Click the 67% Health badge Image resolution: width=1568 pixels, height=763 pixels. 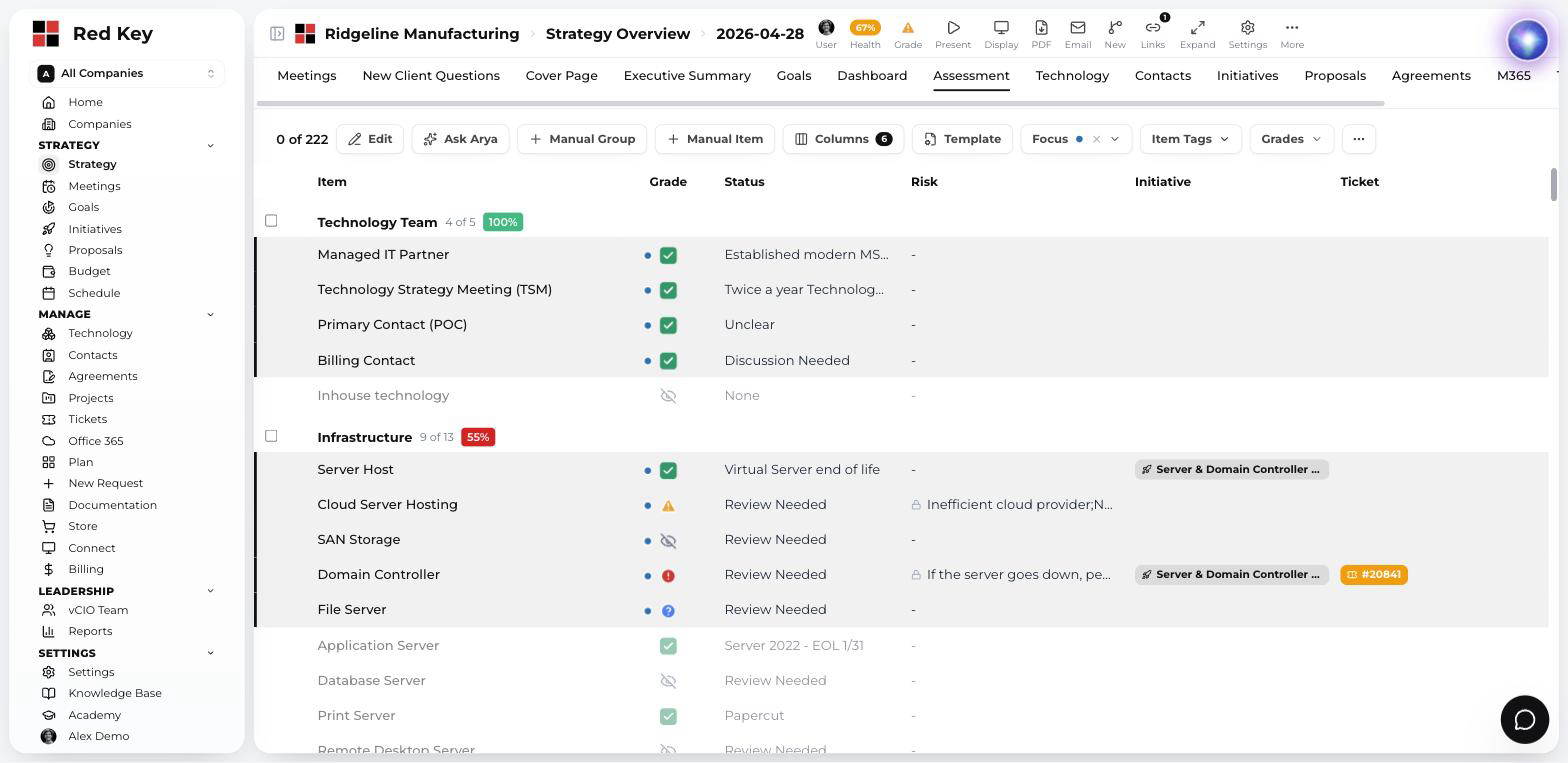pos(865,28)
